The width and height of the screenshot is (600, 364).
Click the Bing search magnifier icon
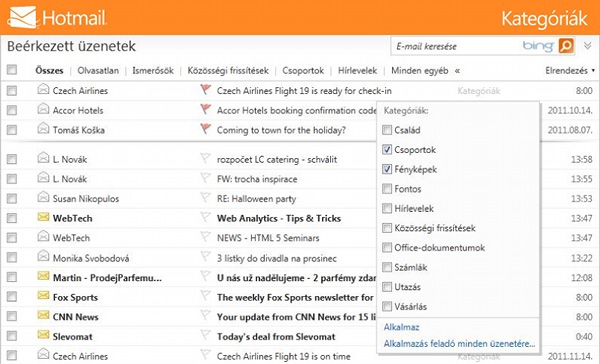tap(566, 46)
